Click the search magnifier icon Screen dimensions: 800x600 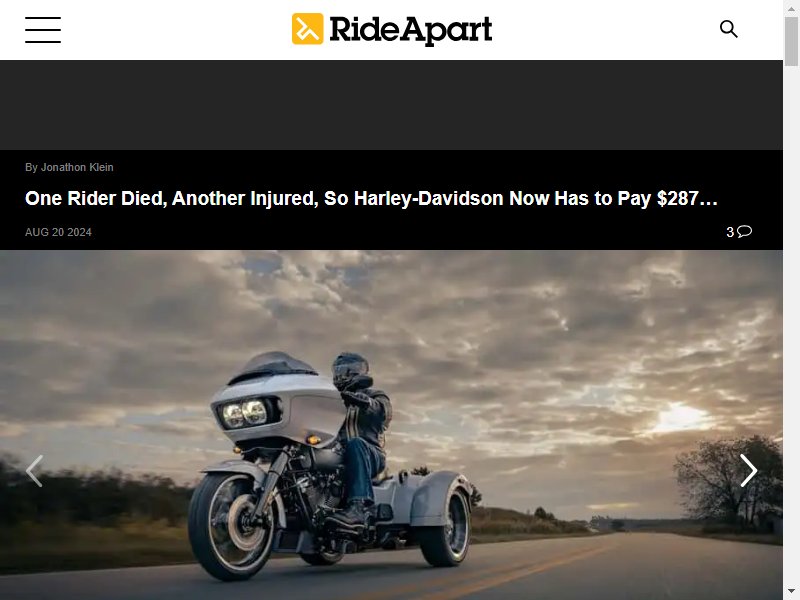[x=729, y=29]
